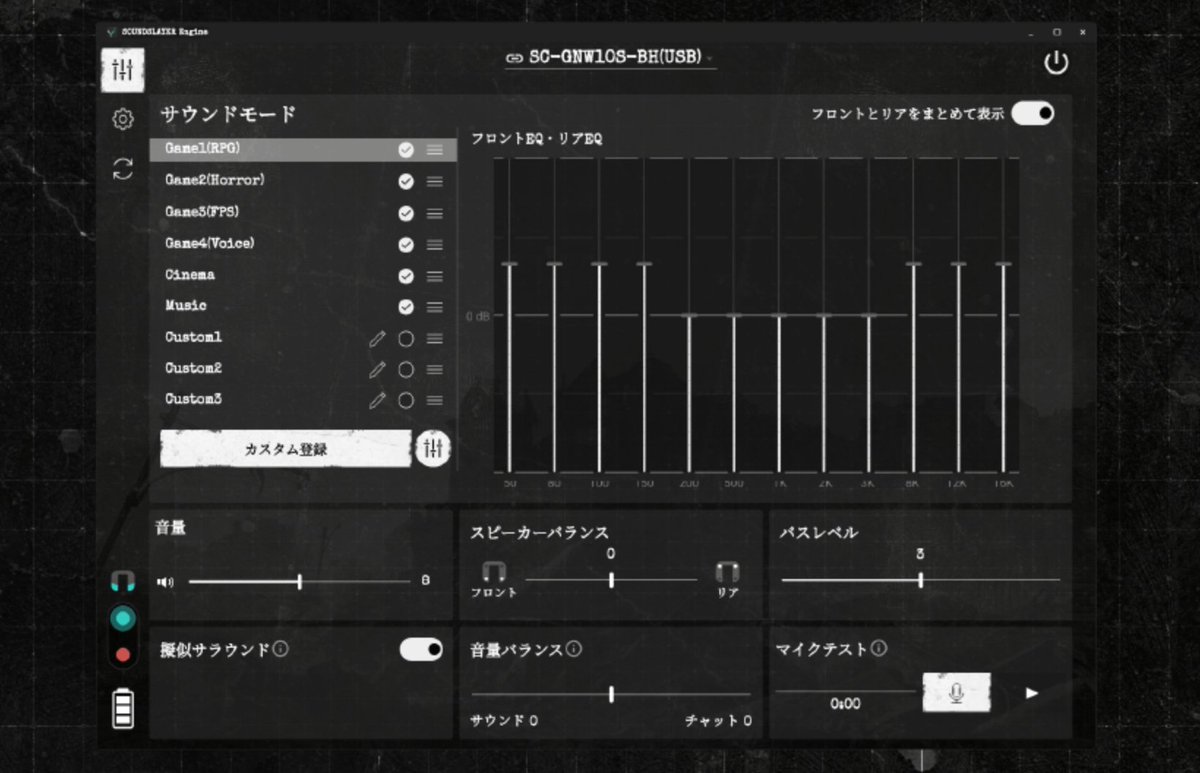This screenshot has height=773, width=1200.
Task: Open info icon next to 音量バランス
Action: tap(573, 649)
